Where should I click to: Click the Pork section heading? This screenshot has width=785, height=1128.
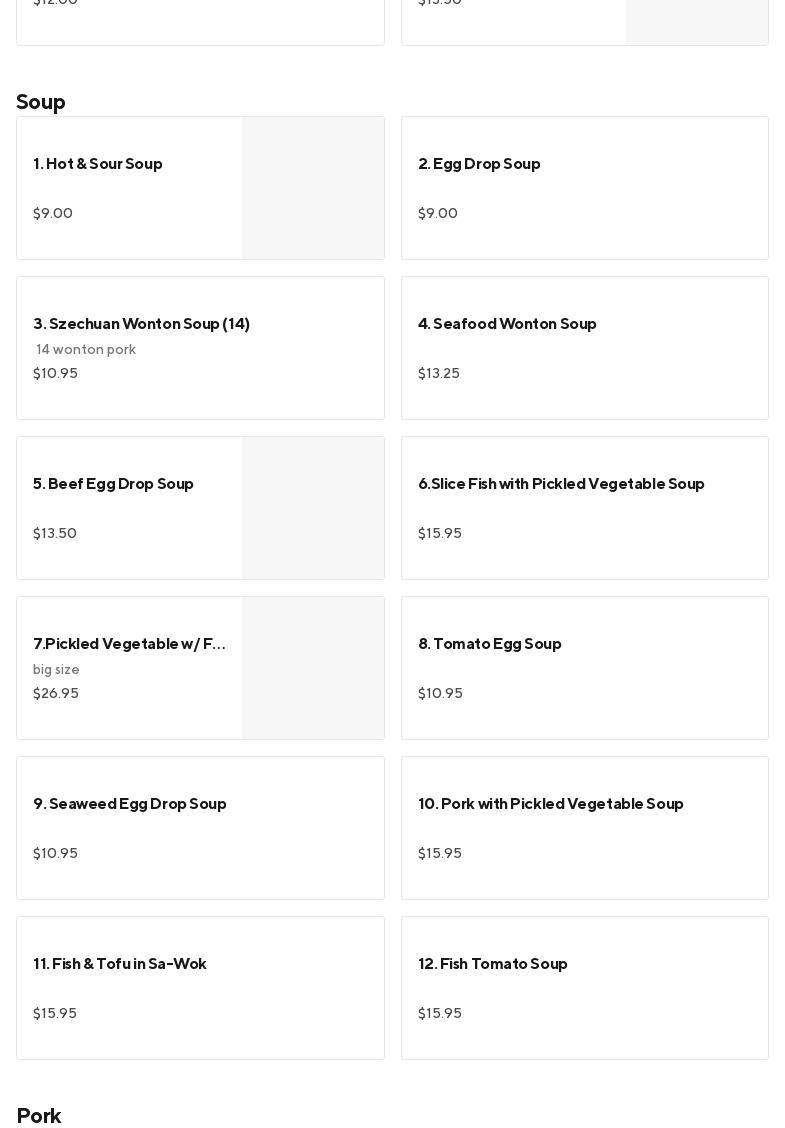(39, 1115)
